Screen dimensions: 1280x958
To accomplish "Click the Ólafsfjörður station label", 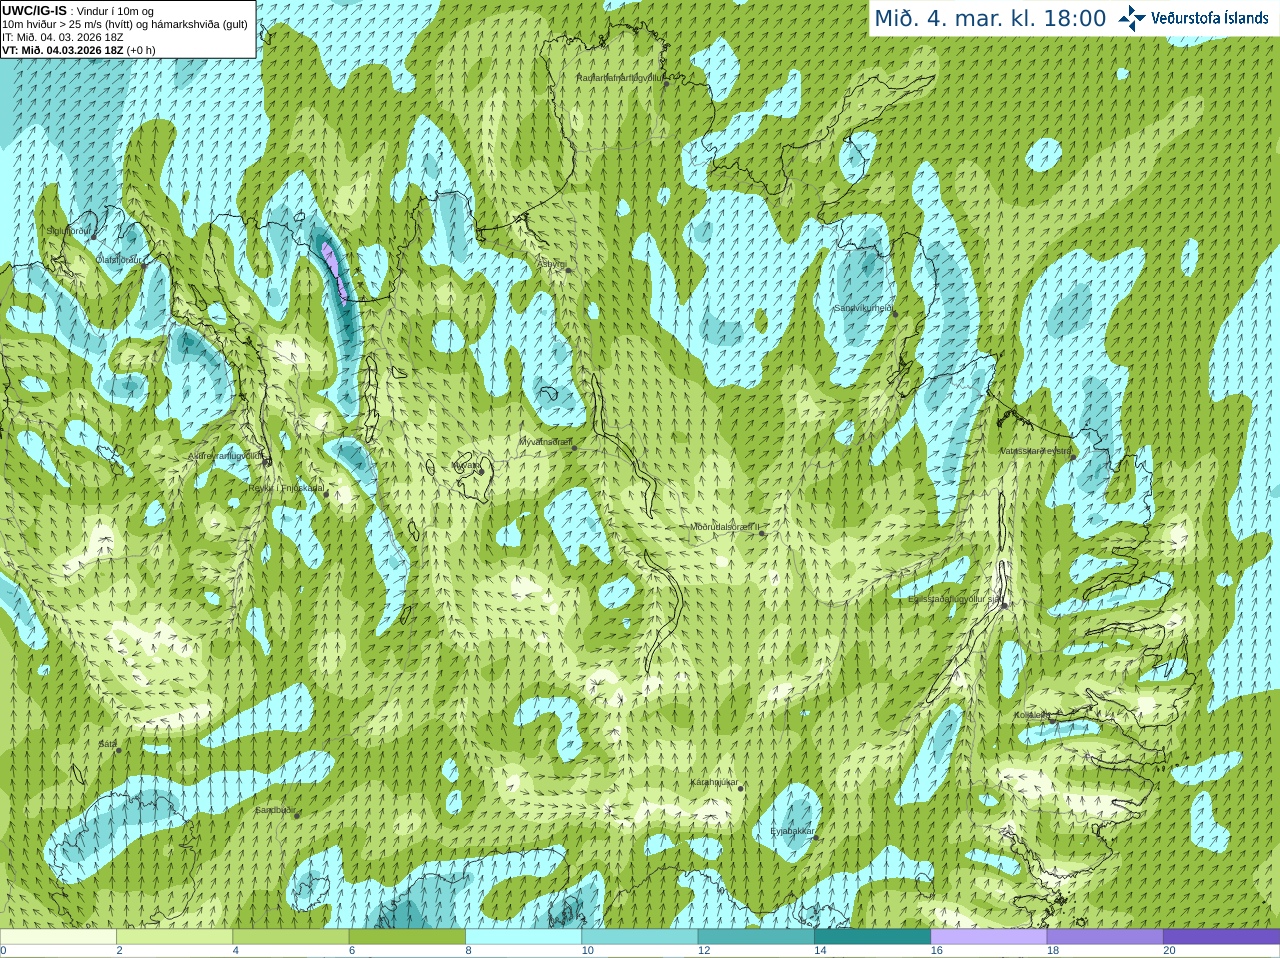I will coord(118,259).
